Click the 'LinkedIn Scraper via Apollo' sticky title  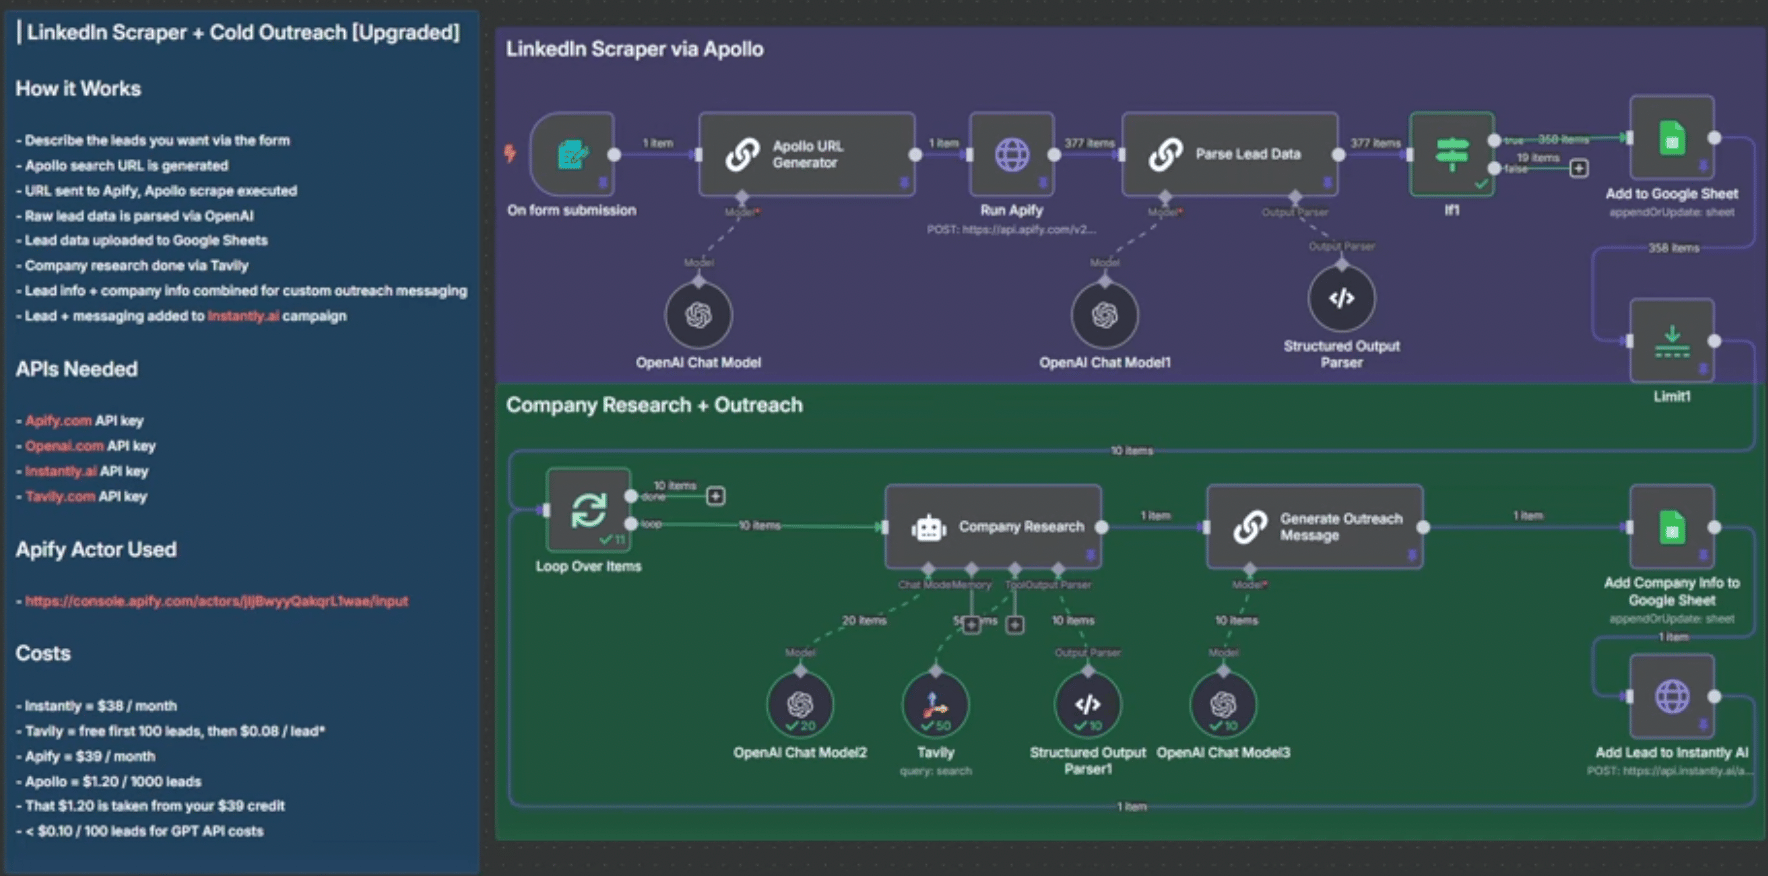634,49
